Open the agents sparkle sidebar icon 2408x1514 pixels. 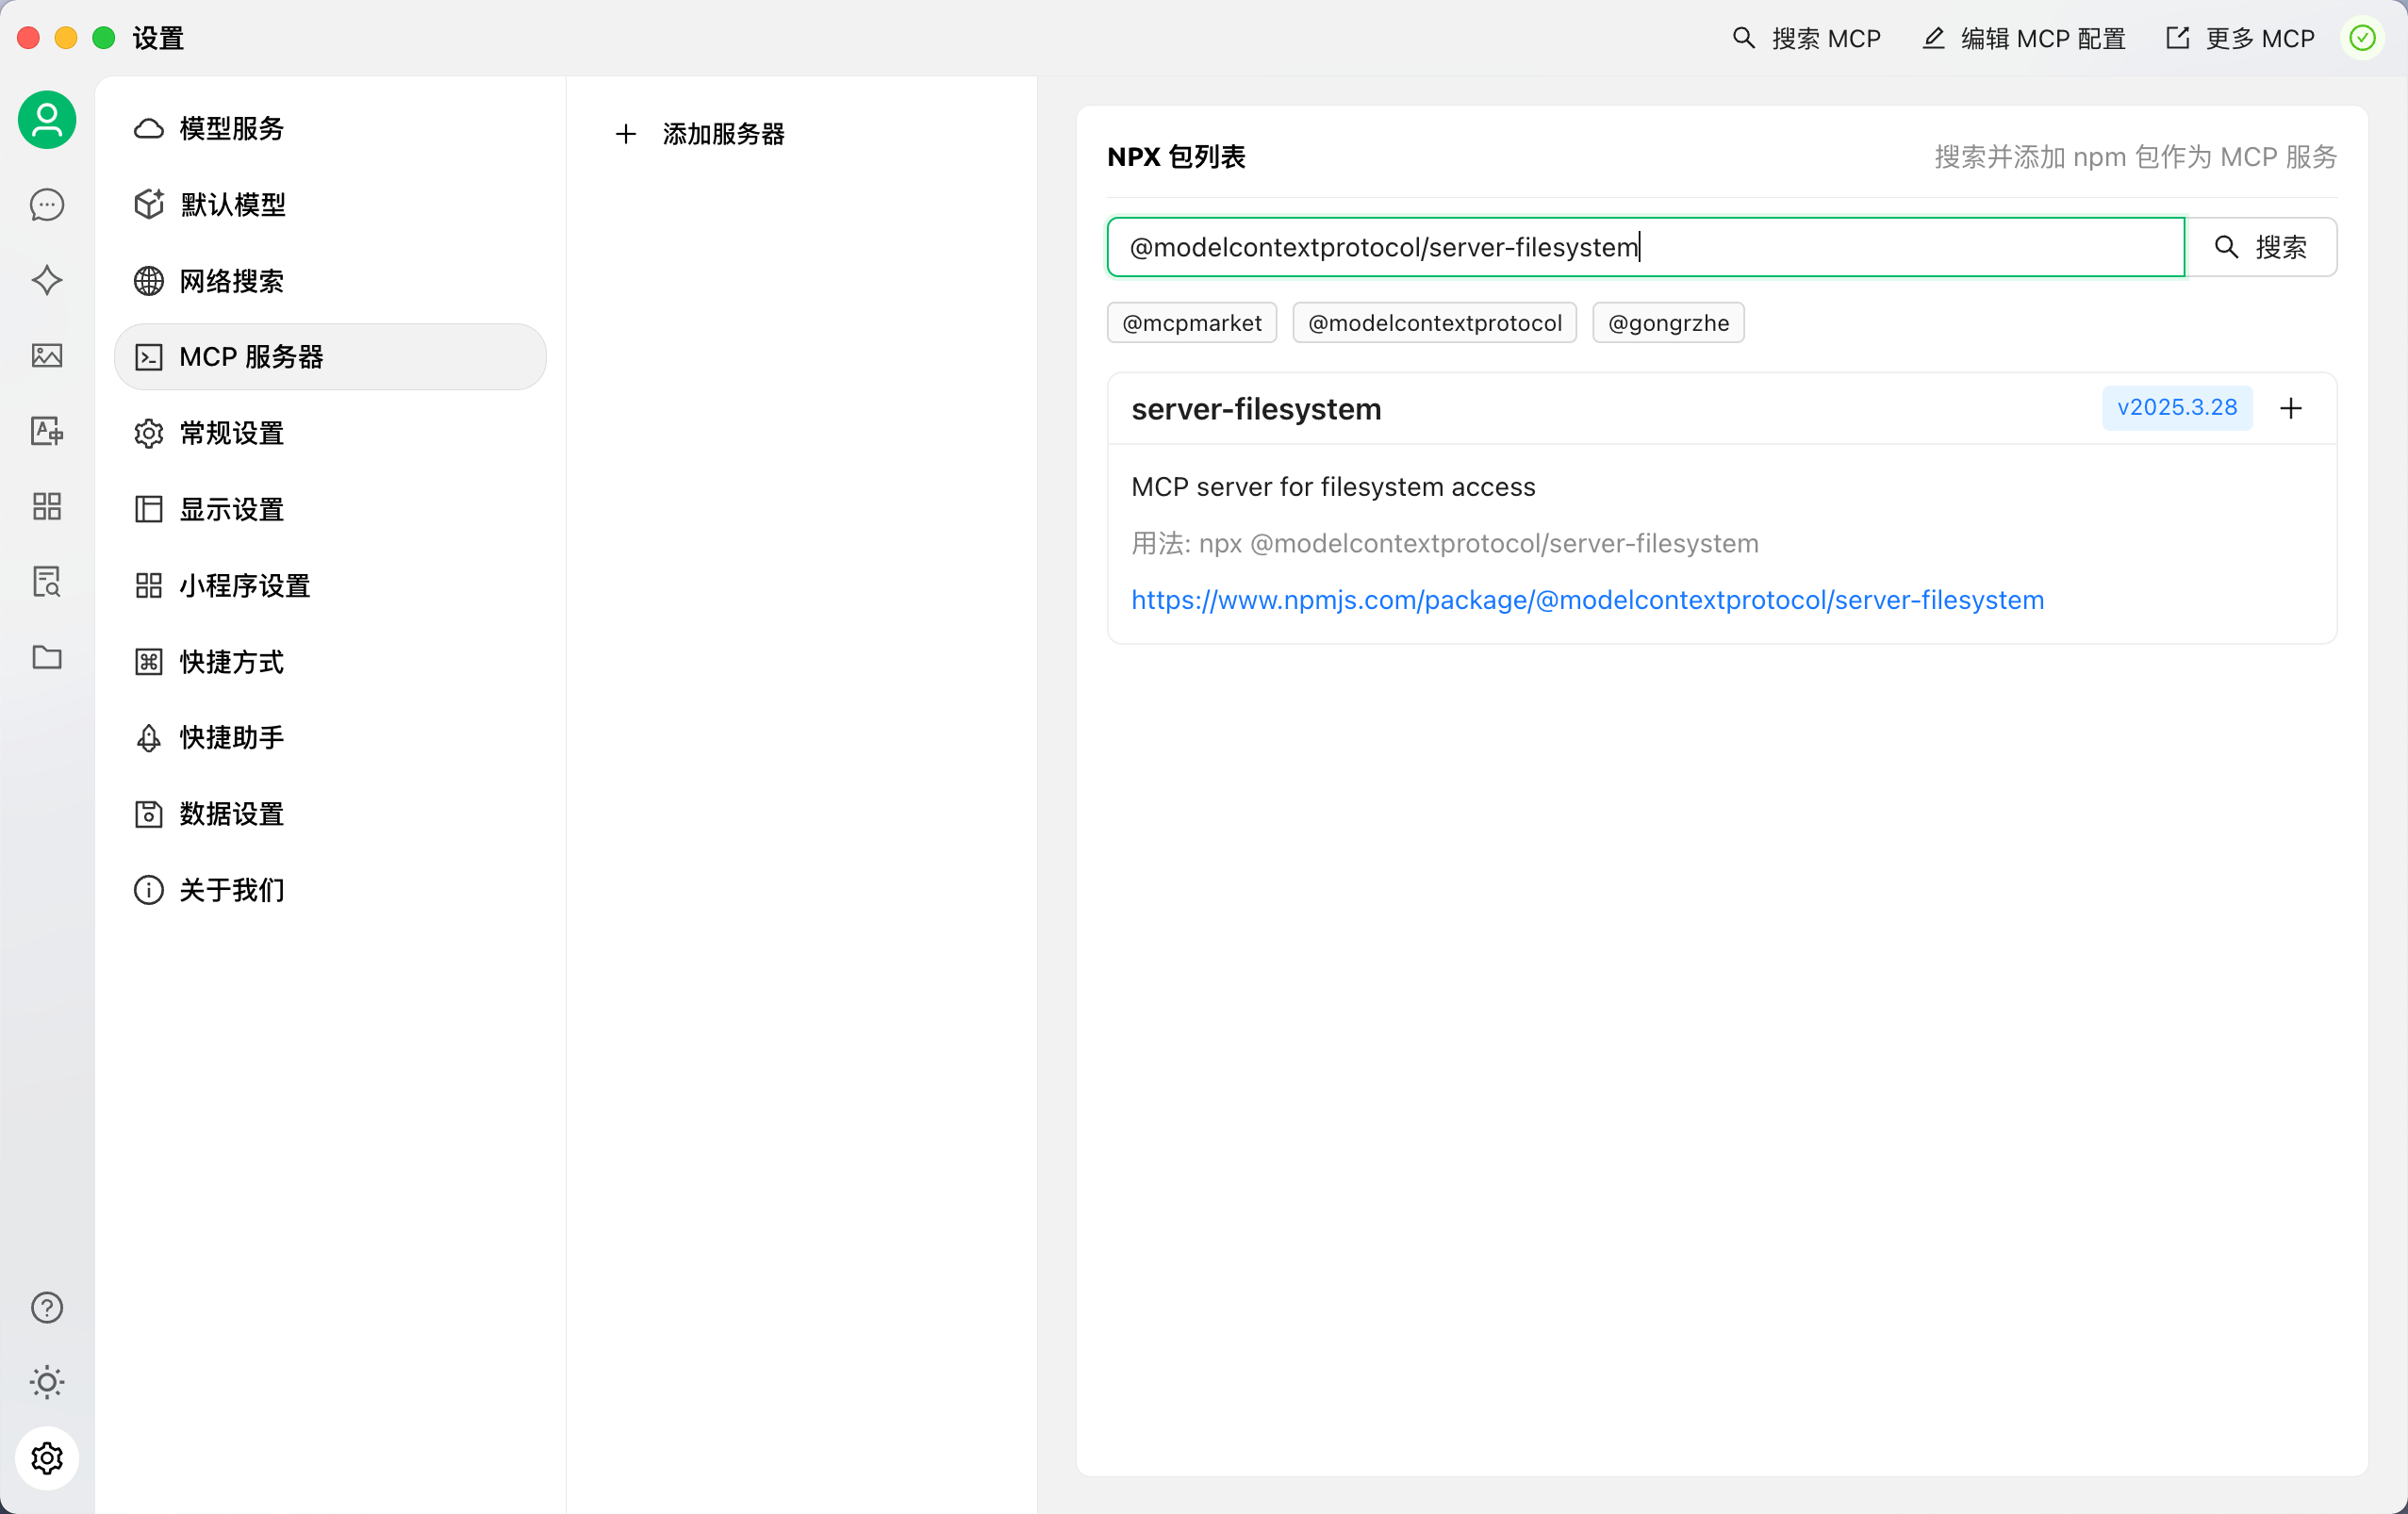[47, 280]
